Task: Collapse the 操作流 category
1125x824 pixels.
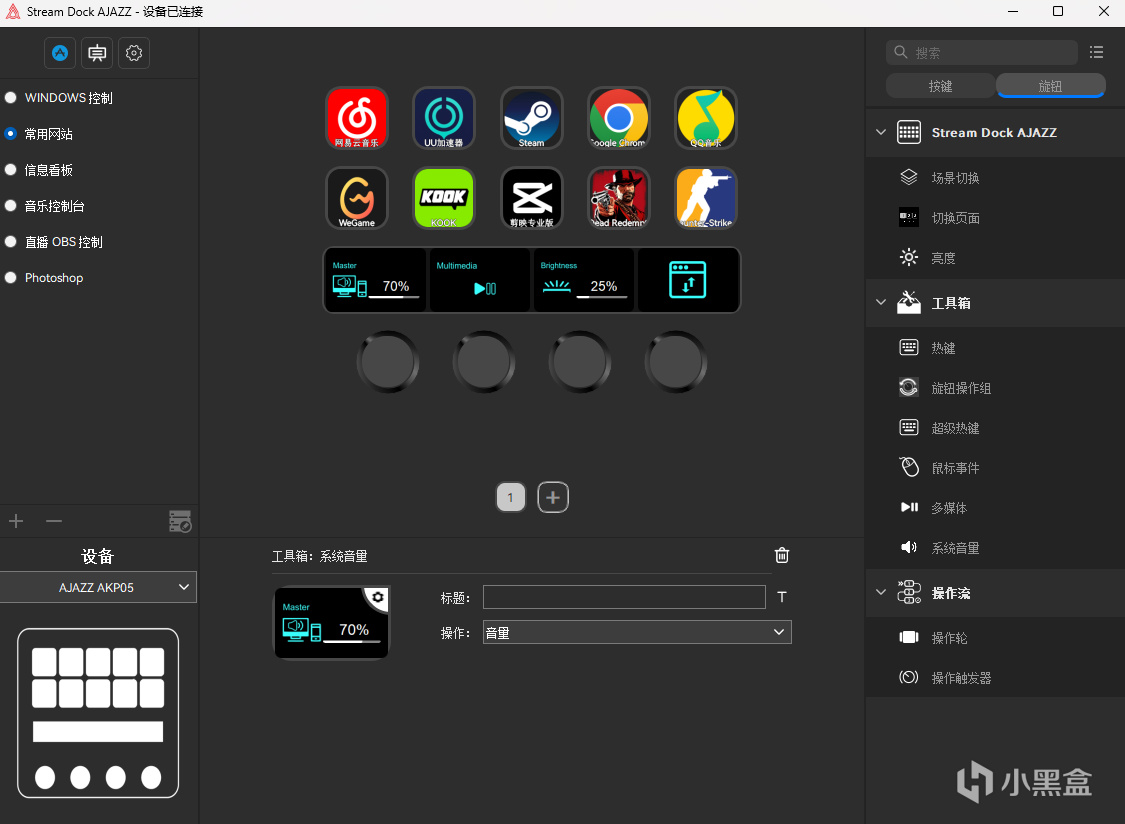Action: pos(881,592)
